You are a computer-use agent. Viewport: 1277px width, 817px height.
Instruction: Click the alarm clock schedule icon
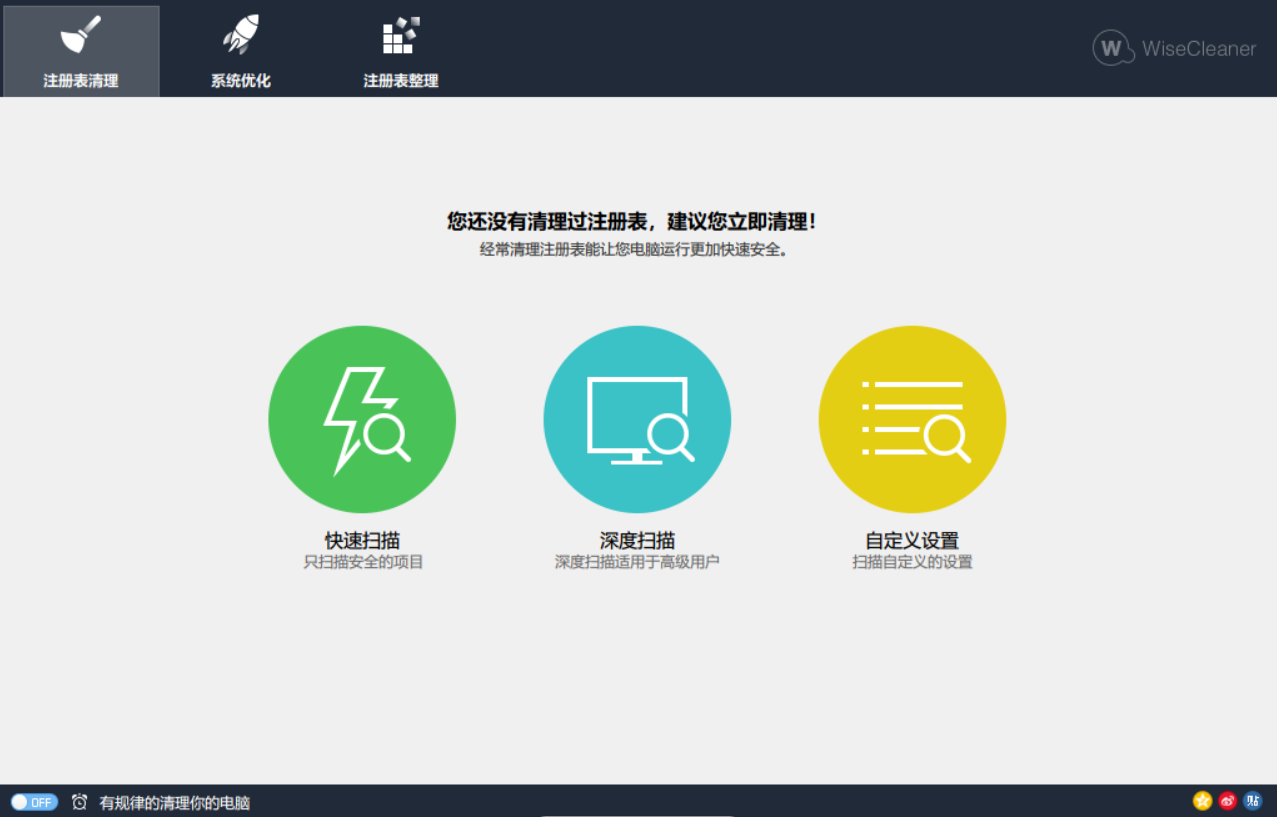tap(80, 801)
